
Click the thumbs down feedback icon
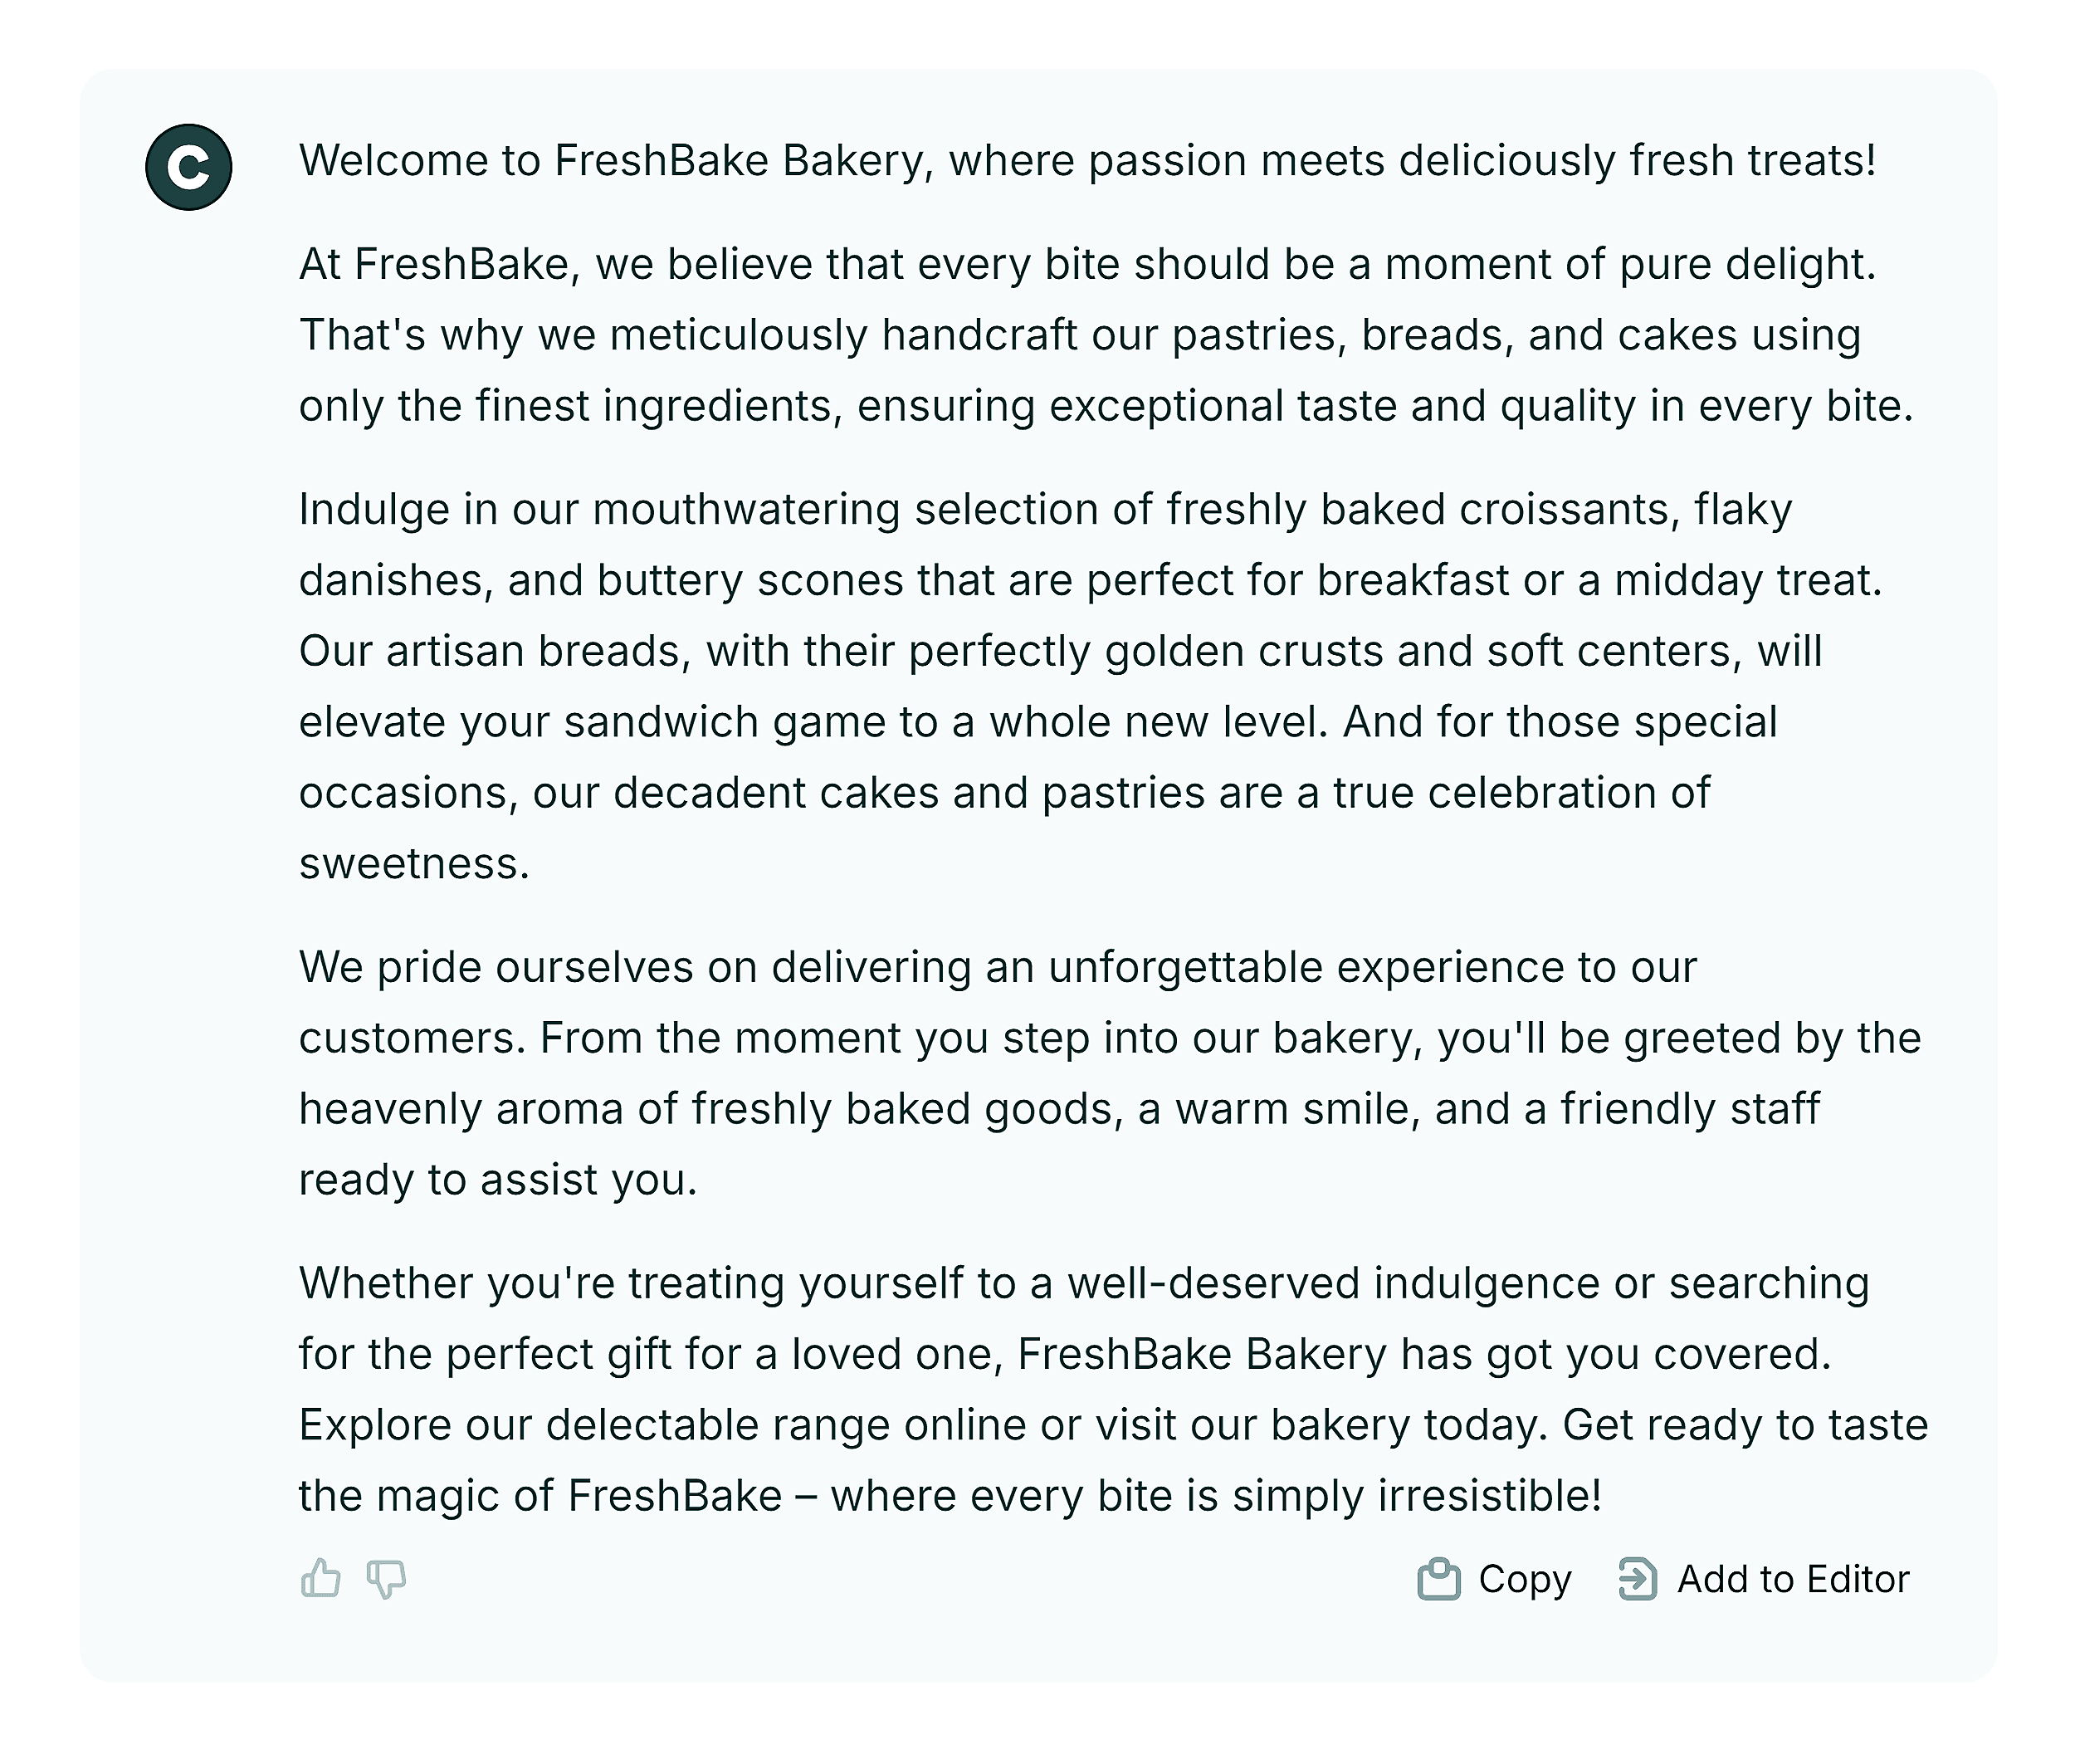(x=386, y=1579)
